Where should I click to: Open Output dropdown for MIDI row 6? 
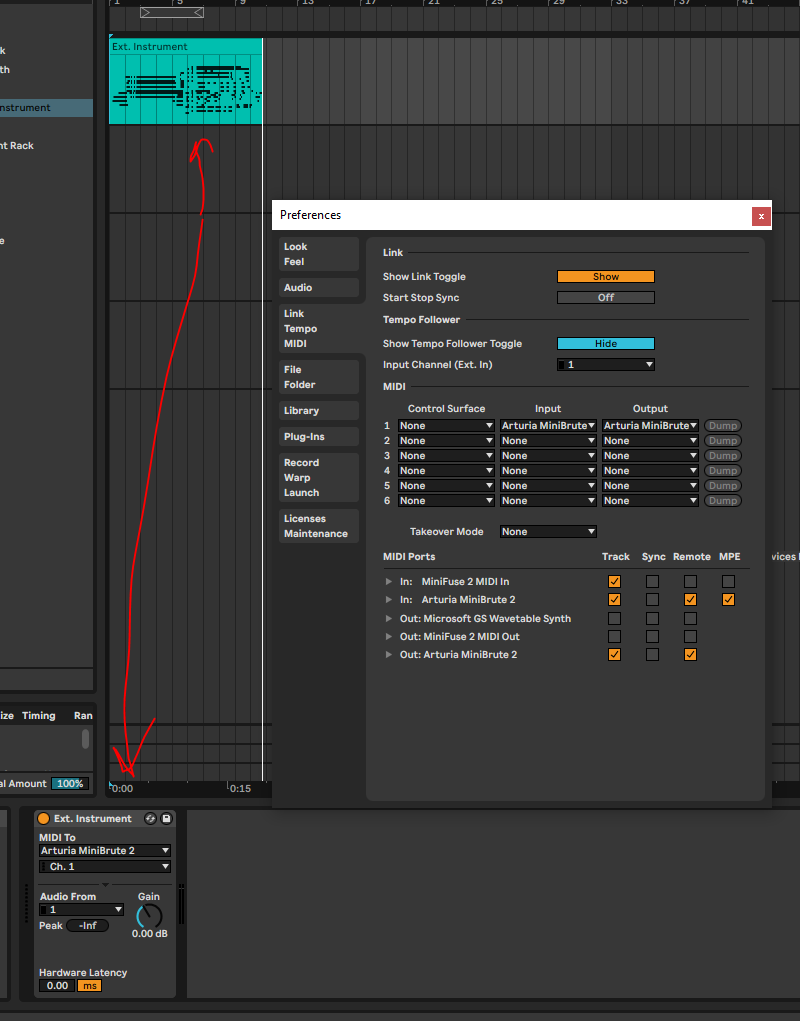[650, 501]
